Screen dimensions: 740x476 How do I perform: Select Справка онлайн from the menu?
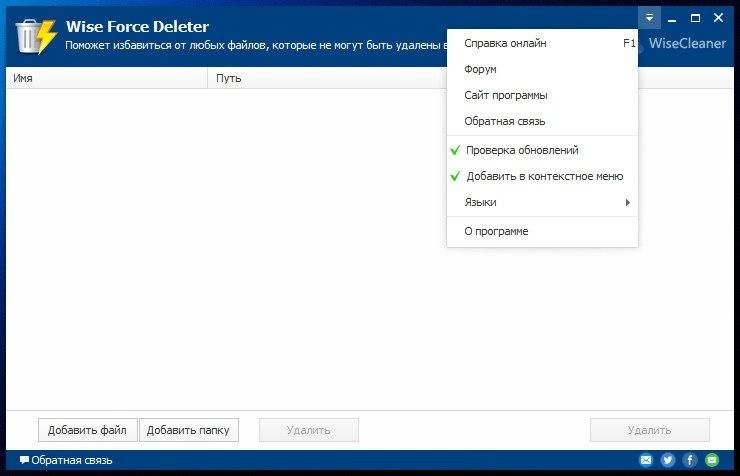pyautogui.click(x=542, y=43)
